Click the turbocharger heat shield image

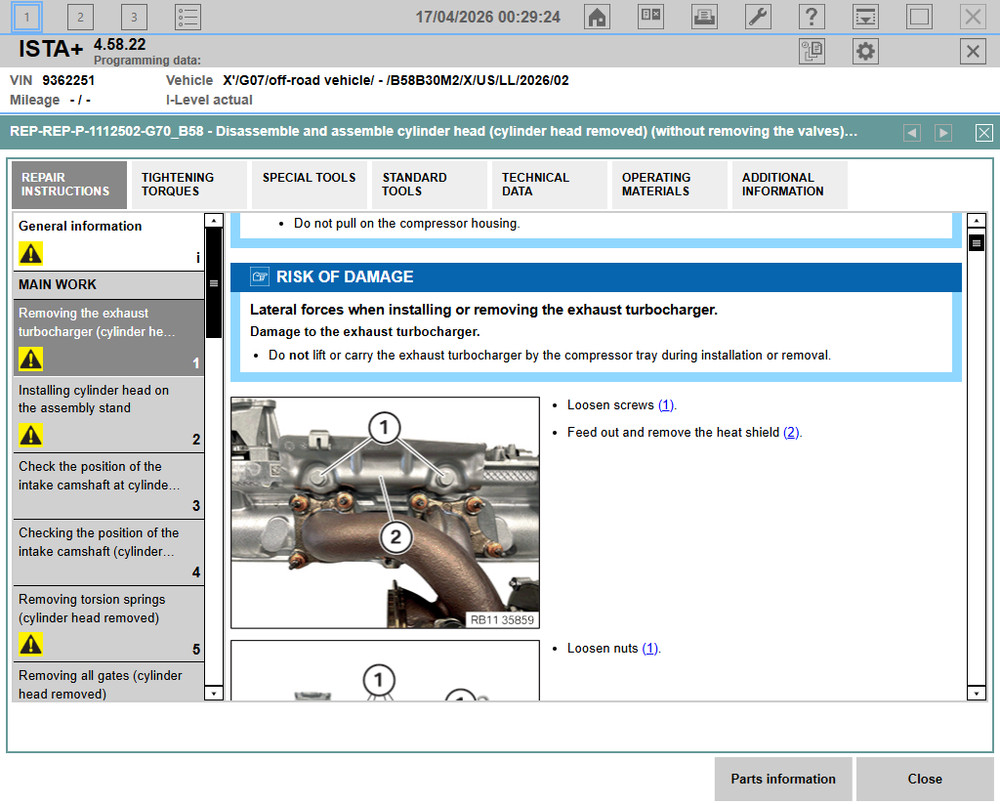pyautogui.click(x=385, y=512)
